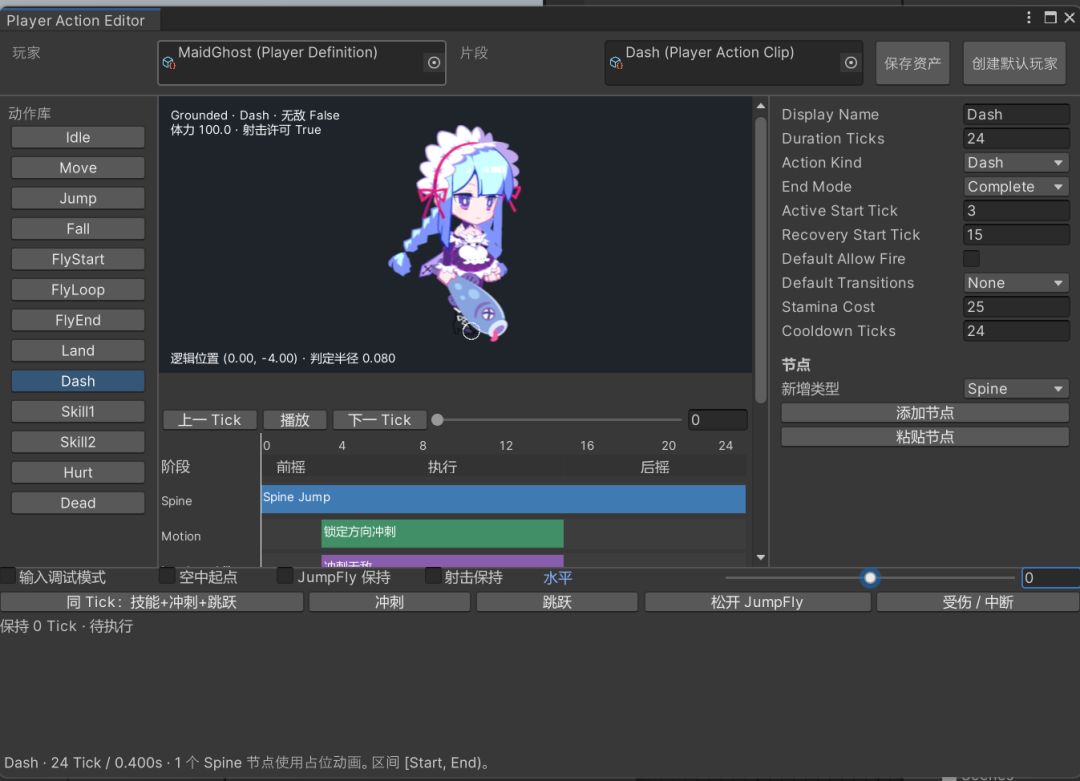The height and width of the screenshot is (781, 1080).
Task: Select the Hurt action
Action: (x=78, y=472)
